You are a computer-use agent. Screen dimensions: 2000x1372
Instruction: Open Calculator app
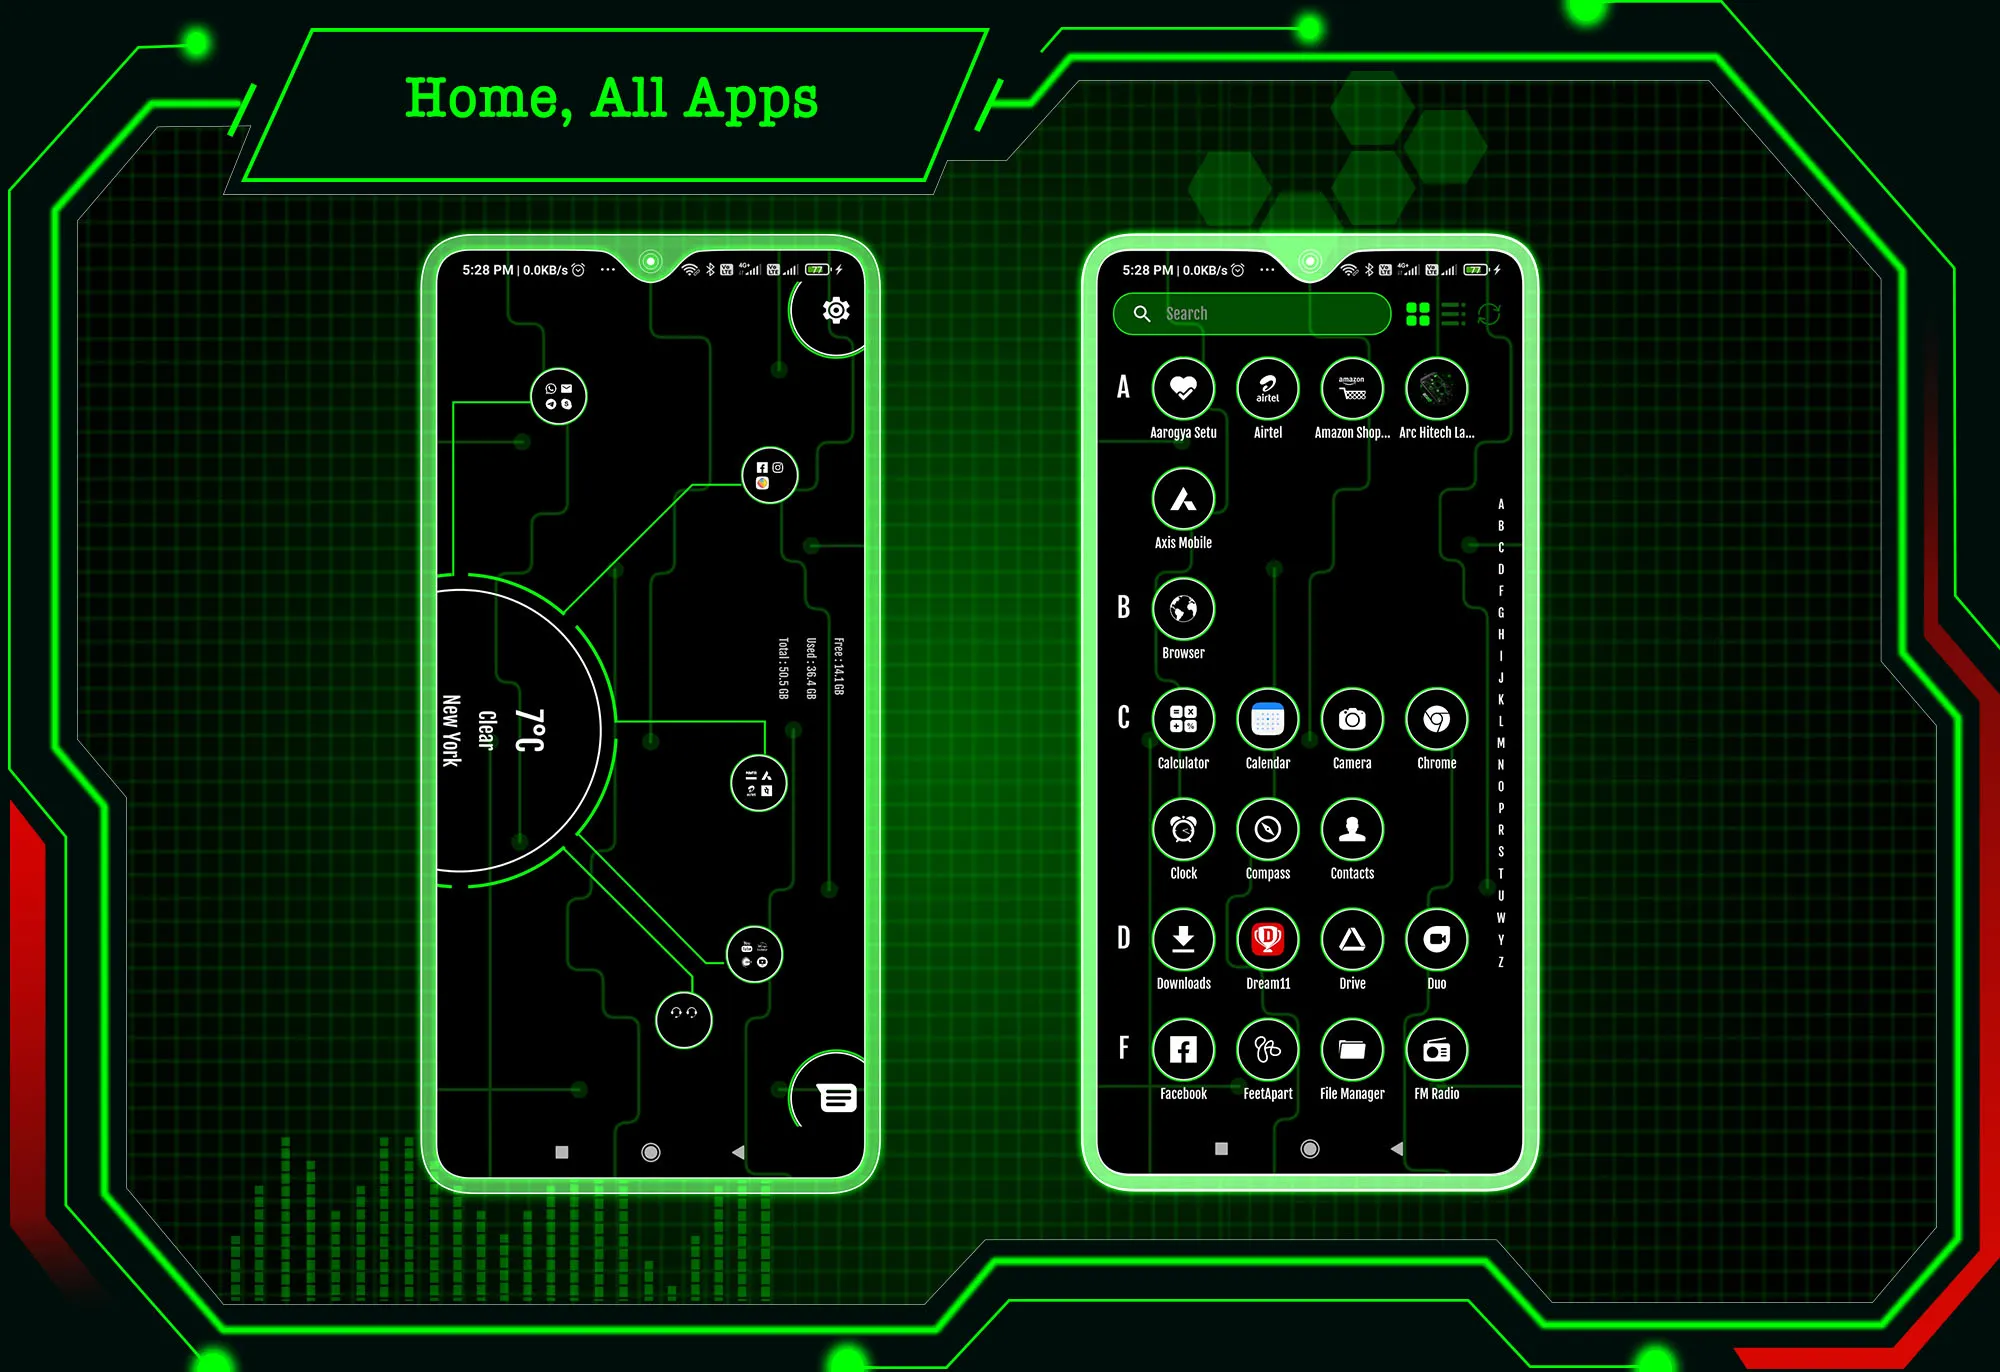[x=1184, y=717]
